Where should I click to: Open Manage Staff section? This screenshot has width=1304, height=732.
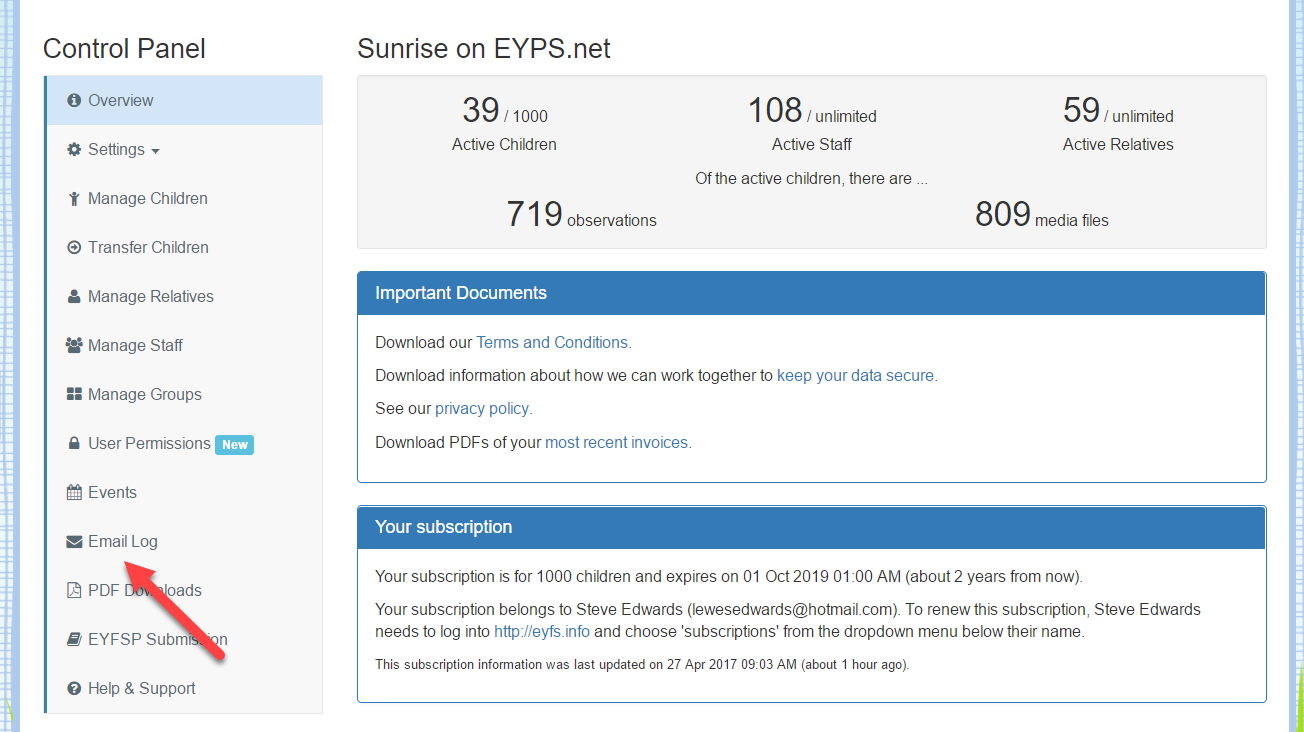pos(185,345)
